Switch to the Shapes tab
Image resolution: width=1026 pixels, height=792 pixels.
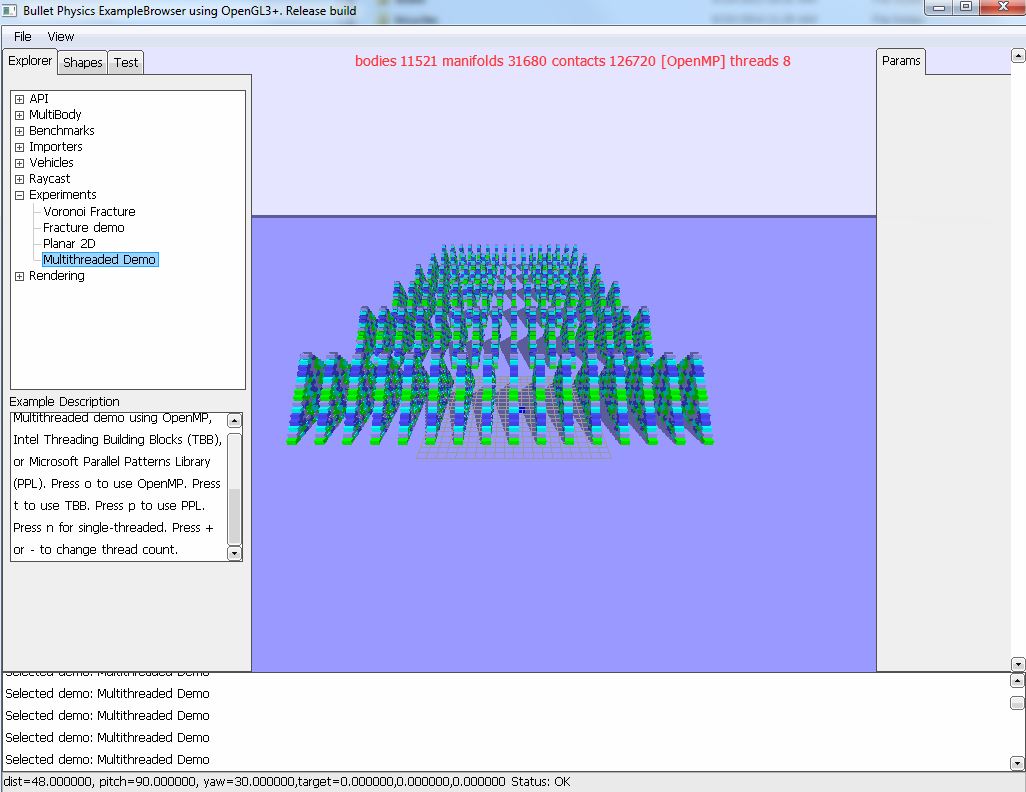click(x=82, y=63)
